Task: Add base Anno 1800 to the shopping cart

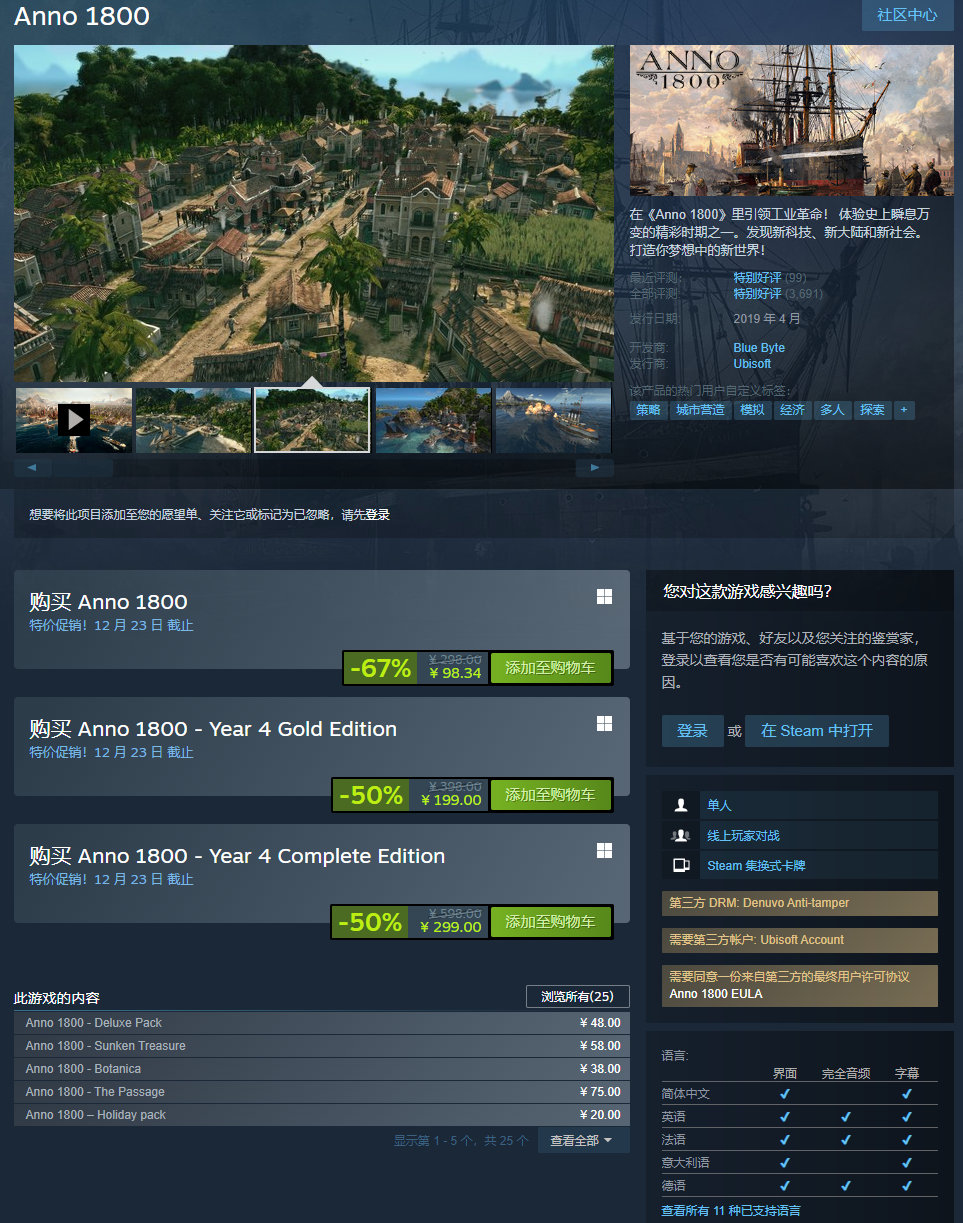Action: tap(551, 669)
